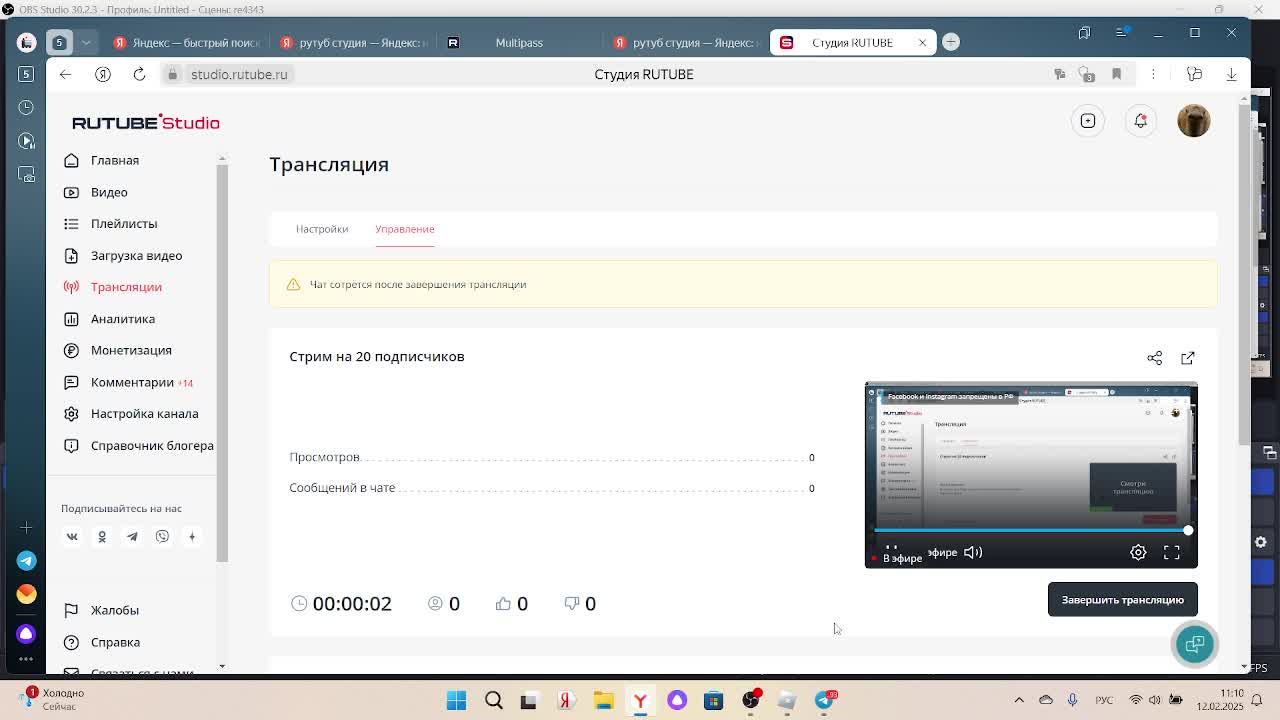This screenshot has width=1280, height=720.
Task: Mute the stream preview volume
Action: [973, 552]
